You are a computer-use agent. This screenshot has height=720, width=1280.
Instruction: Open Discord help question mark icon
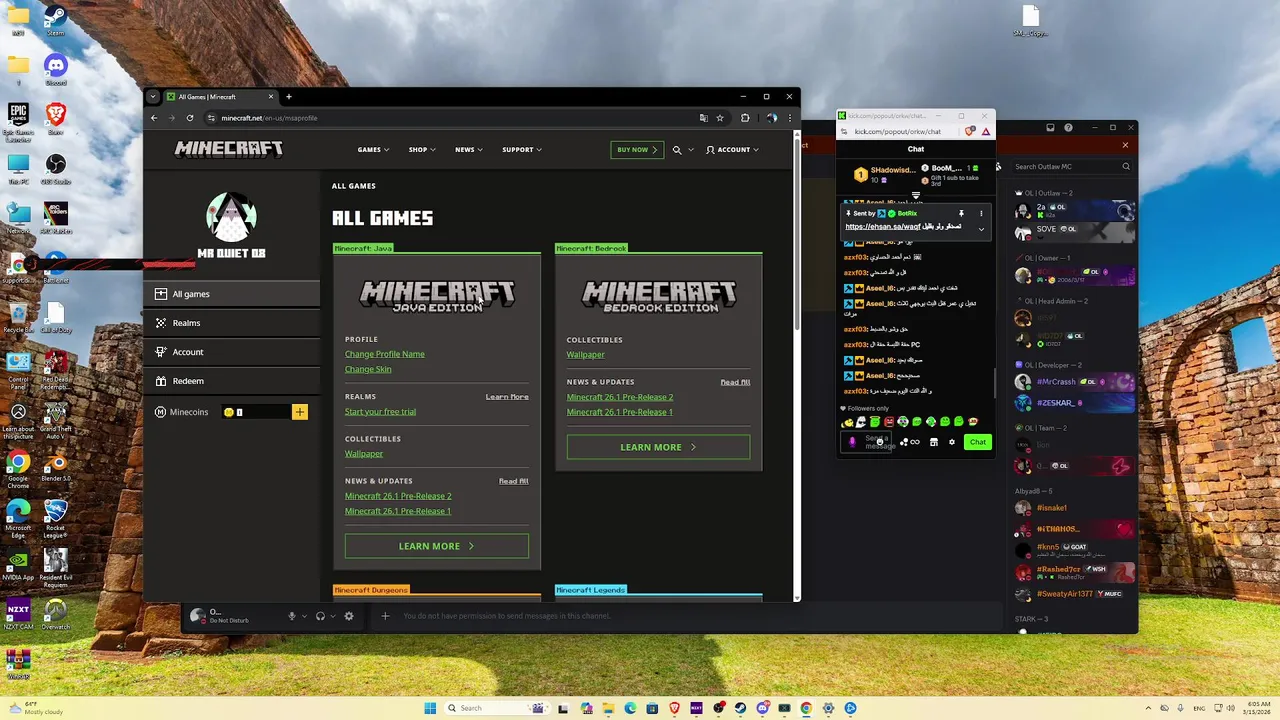[x=1068, y=128]
